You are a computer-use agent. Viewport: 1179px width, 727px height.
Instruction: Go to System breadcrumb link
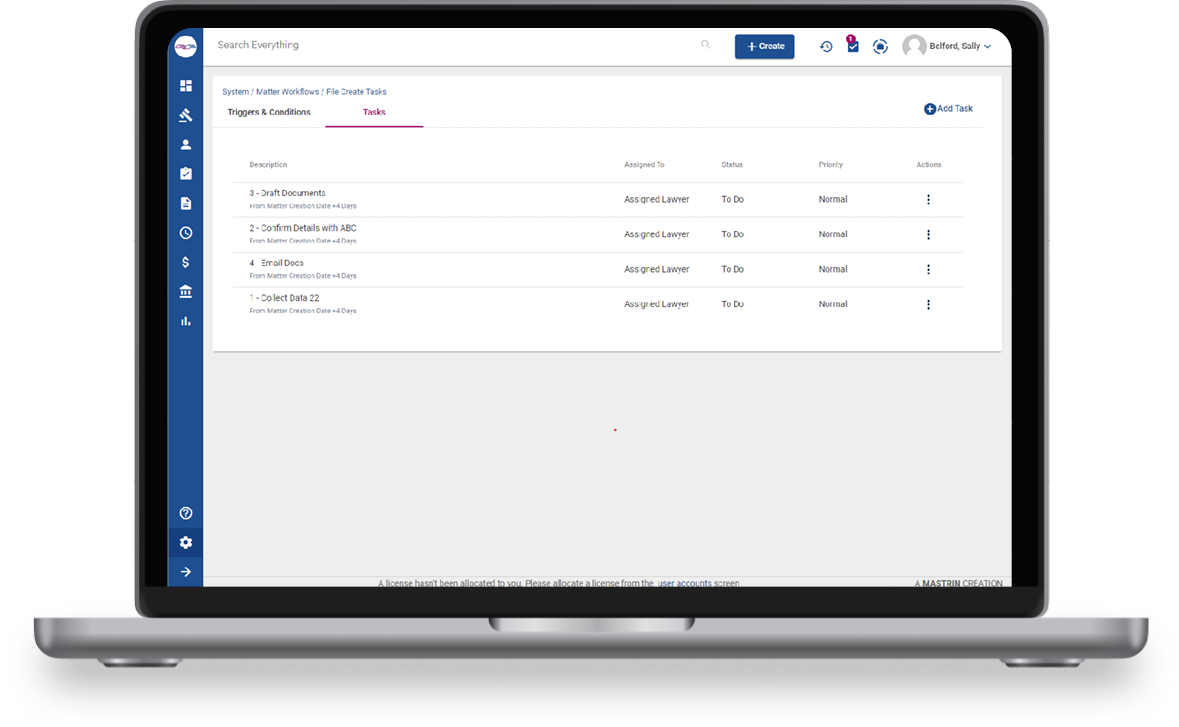235,92
